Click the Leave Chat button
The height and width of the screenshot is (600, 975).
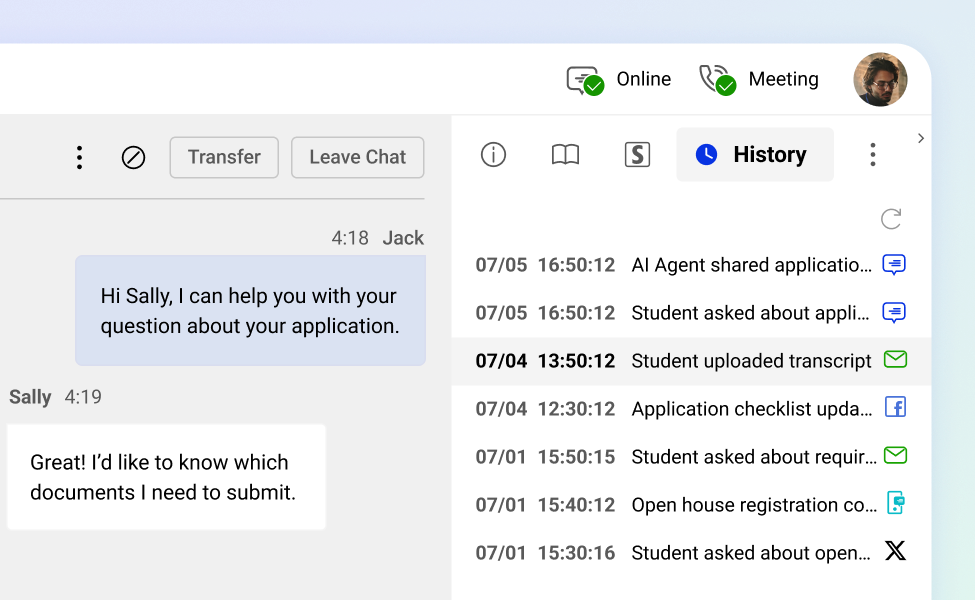click(358, 157)
